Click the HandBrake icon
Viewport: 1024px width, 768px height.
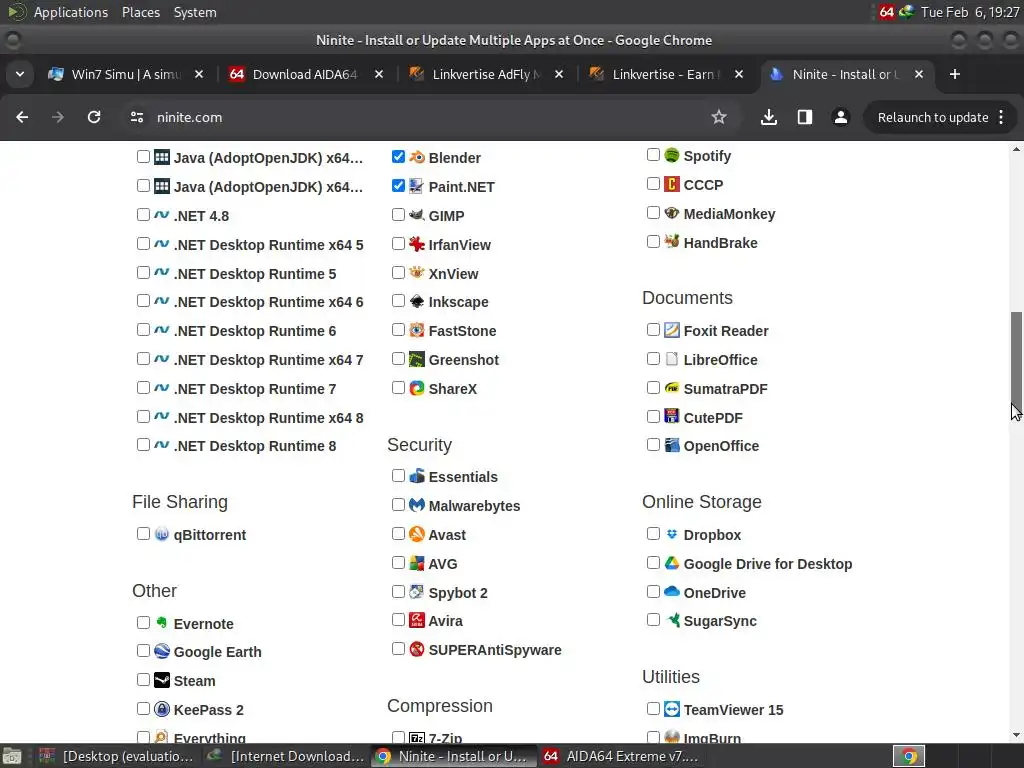pos(672,242)
